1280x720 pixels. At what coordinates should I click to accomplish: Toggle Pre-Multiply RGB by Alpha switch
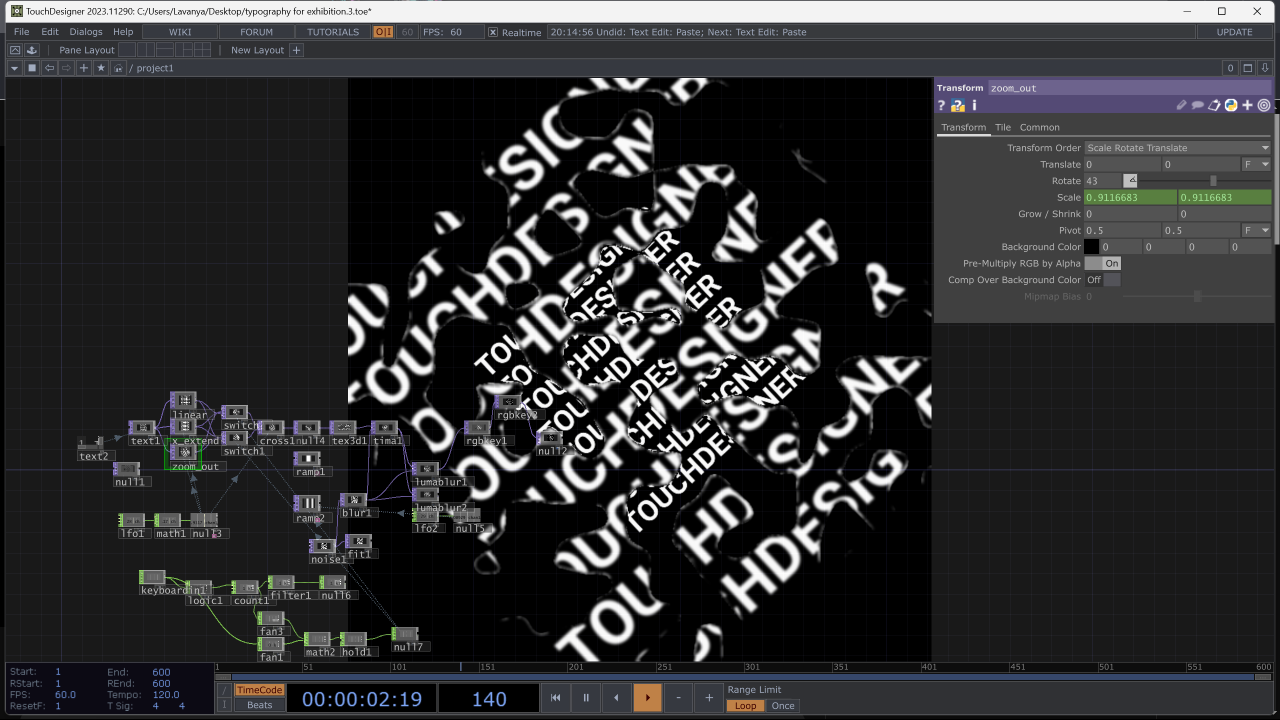[x=1103, y=263]
